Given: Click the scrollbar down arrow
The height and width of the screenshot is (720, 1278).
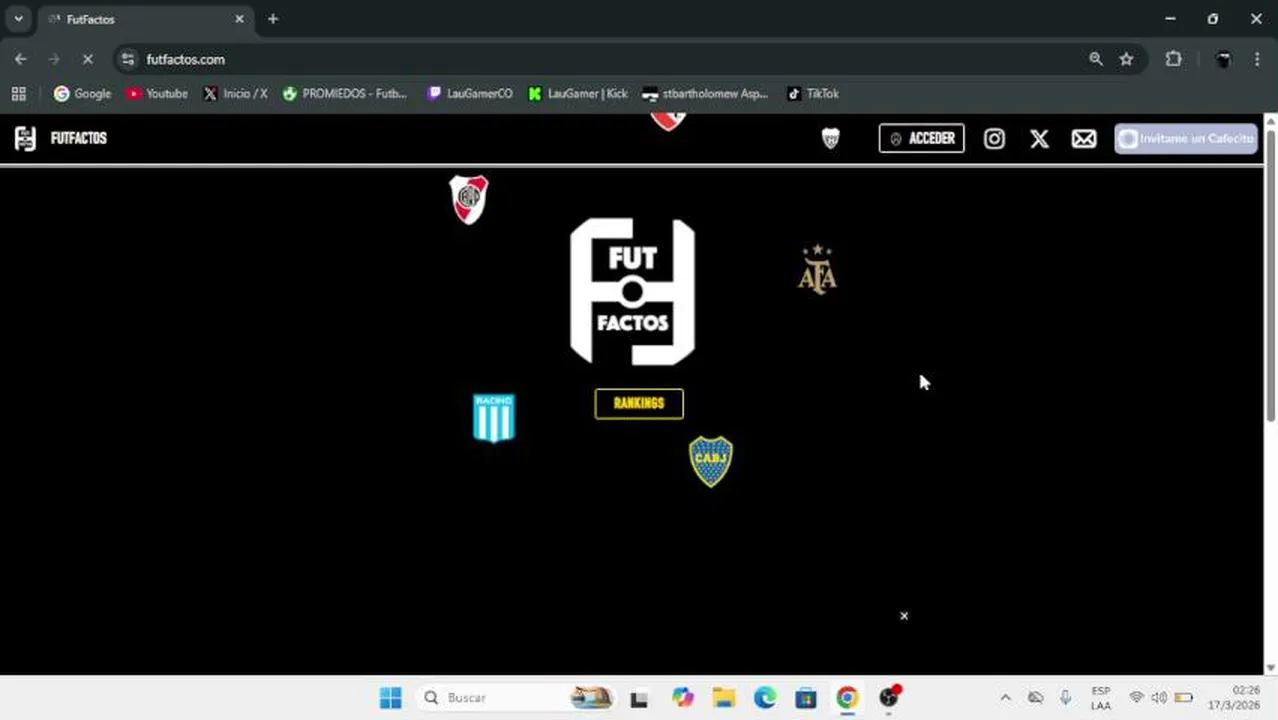Looking at the screenshot, I should pyautogui.click(x=1271, y=667).
